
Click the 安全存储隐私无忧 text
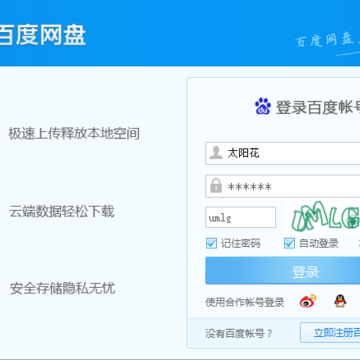pyautogui.click(x=62, y=288)
